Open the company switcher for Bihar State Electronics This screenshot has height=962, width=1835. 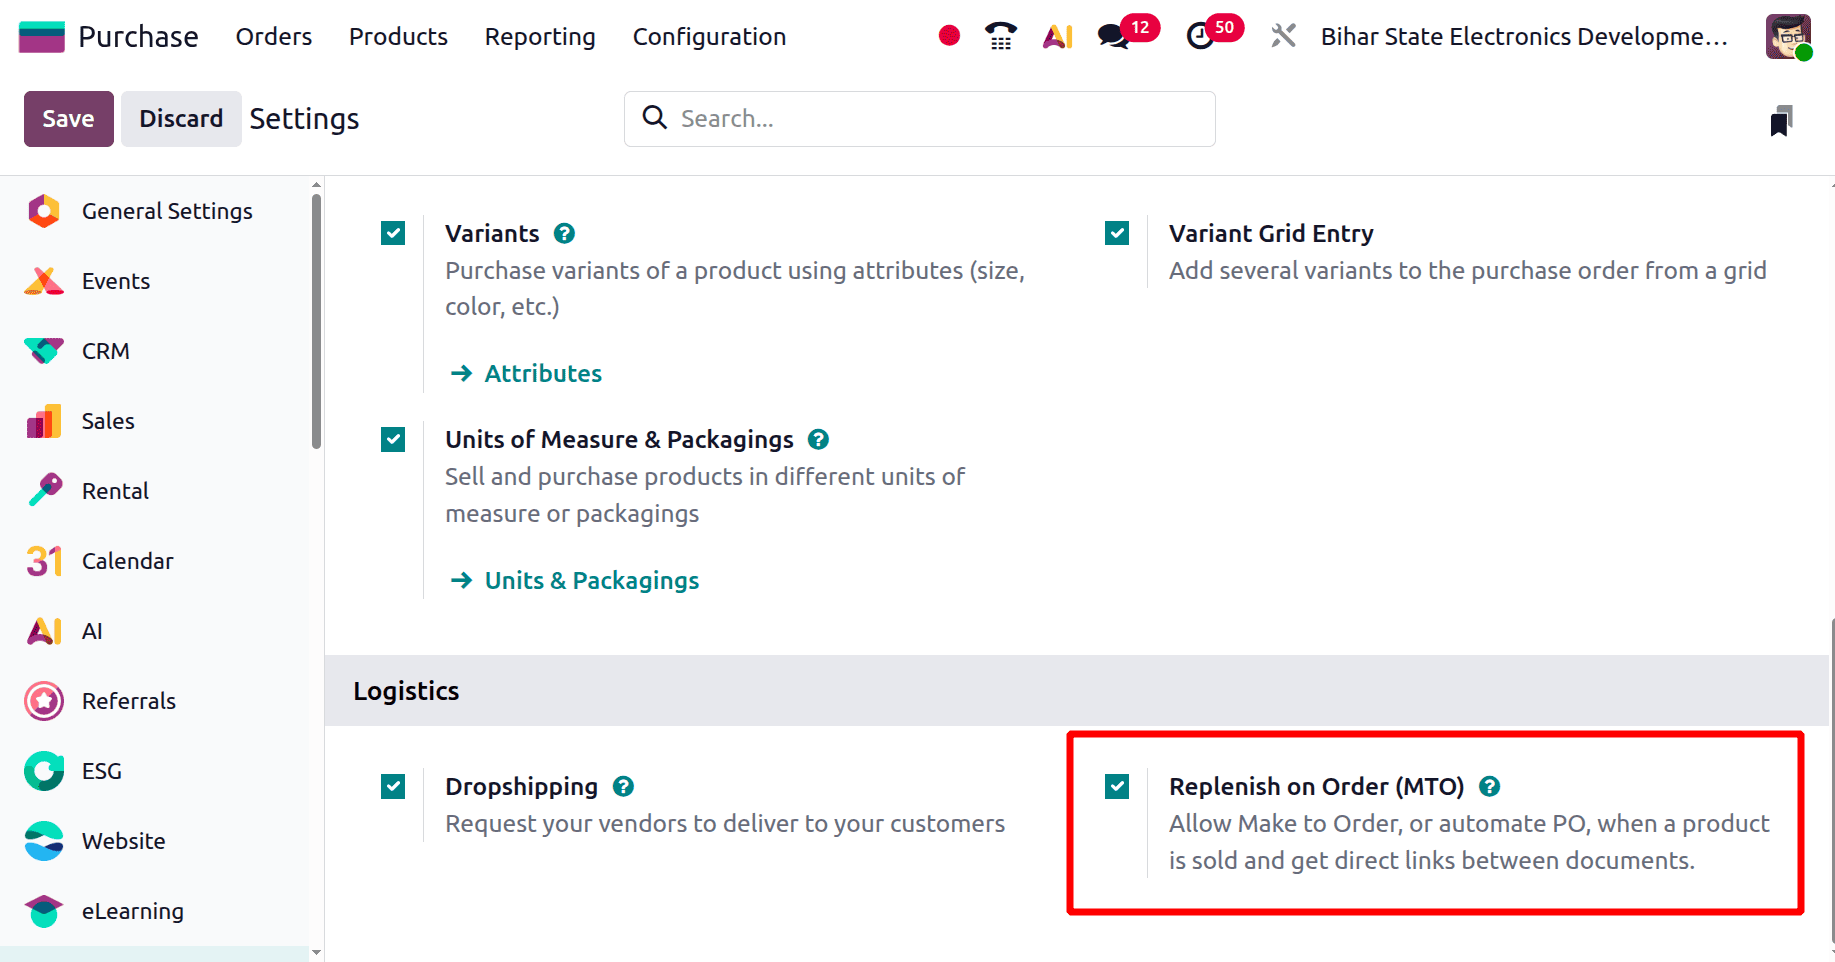pos(1522,36)
